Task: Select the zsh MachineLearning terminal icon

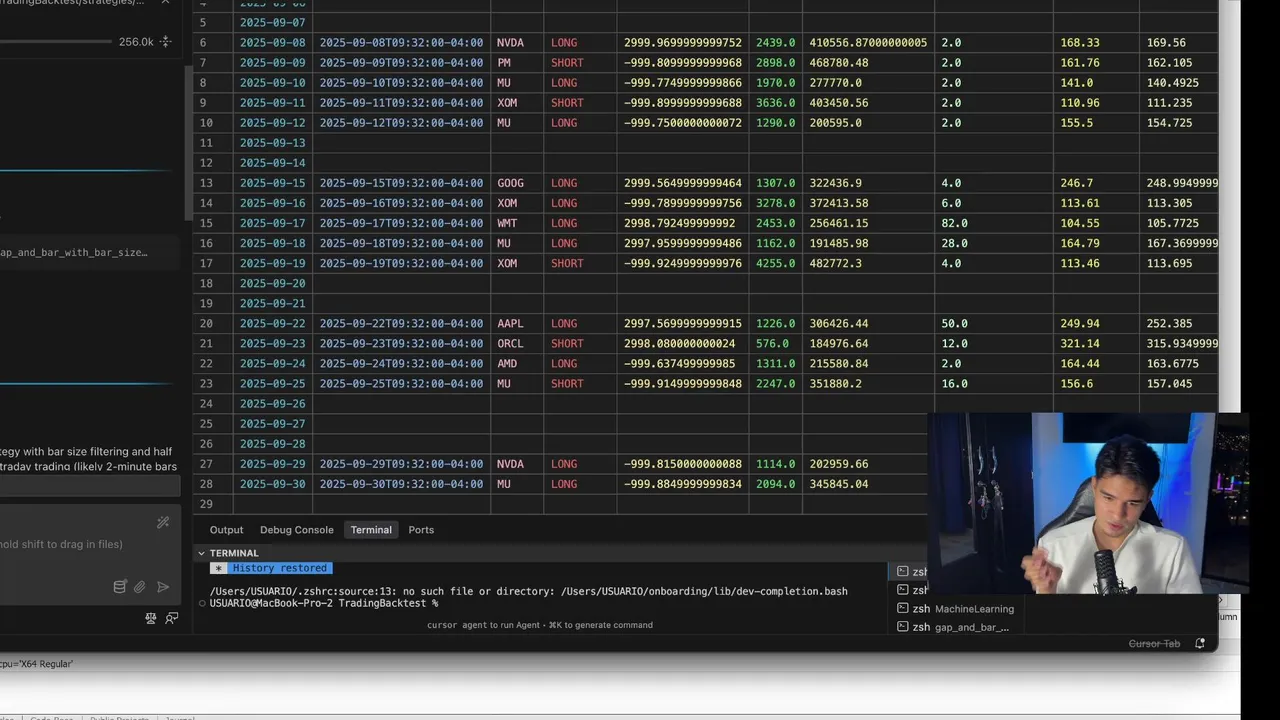Action: [x=903, y=608]
